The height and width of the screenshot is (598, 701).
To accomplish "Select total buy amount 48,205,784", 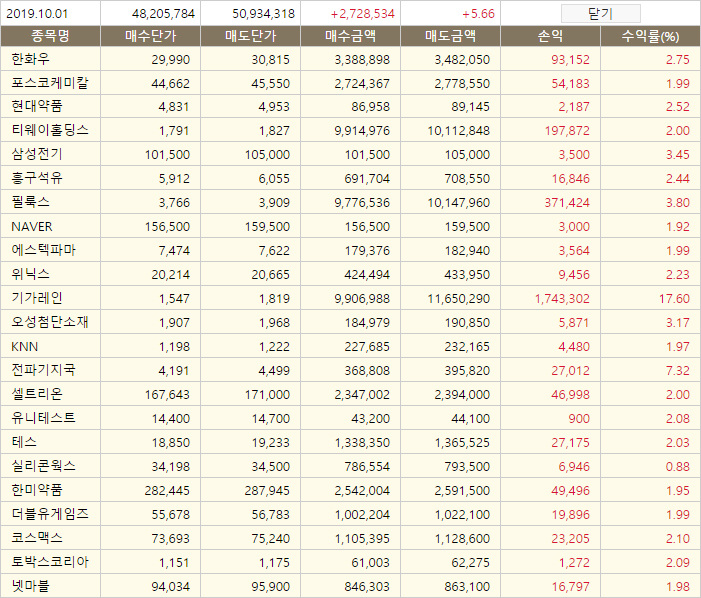I will coord(163,14).
